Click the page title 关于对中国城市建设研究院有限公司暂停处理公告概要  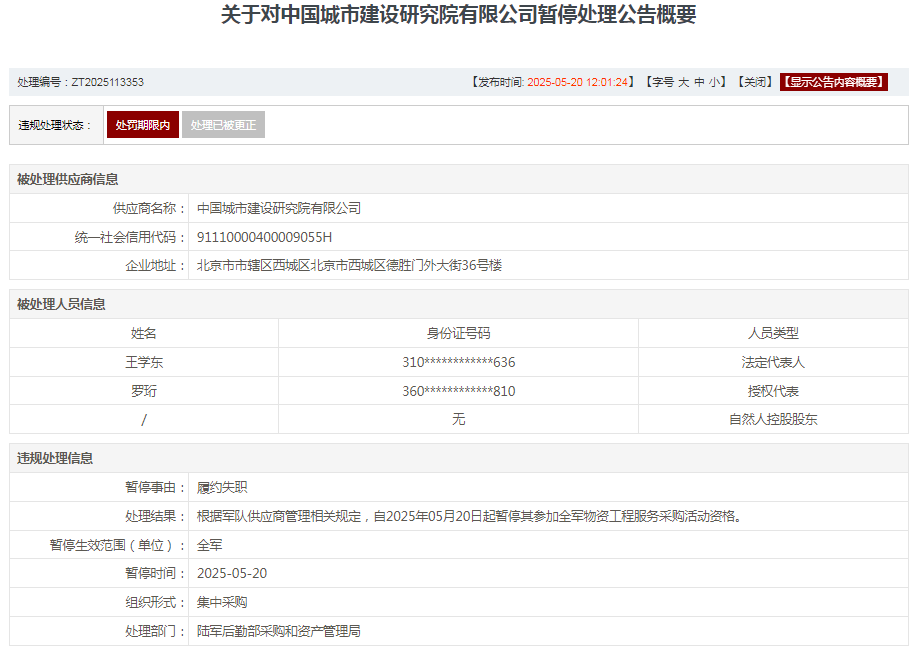pos(458,15)
